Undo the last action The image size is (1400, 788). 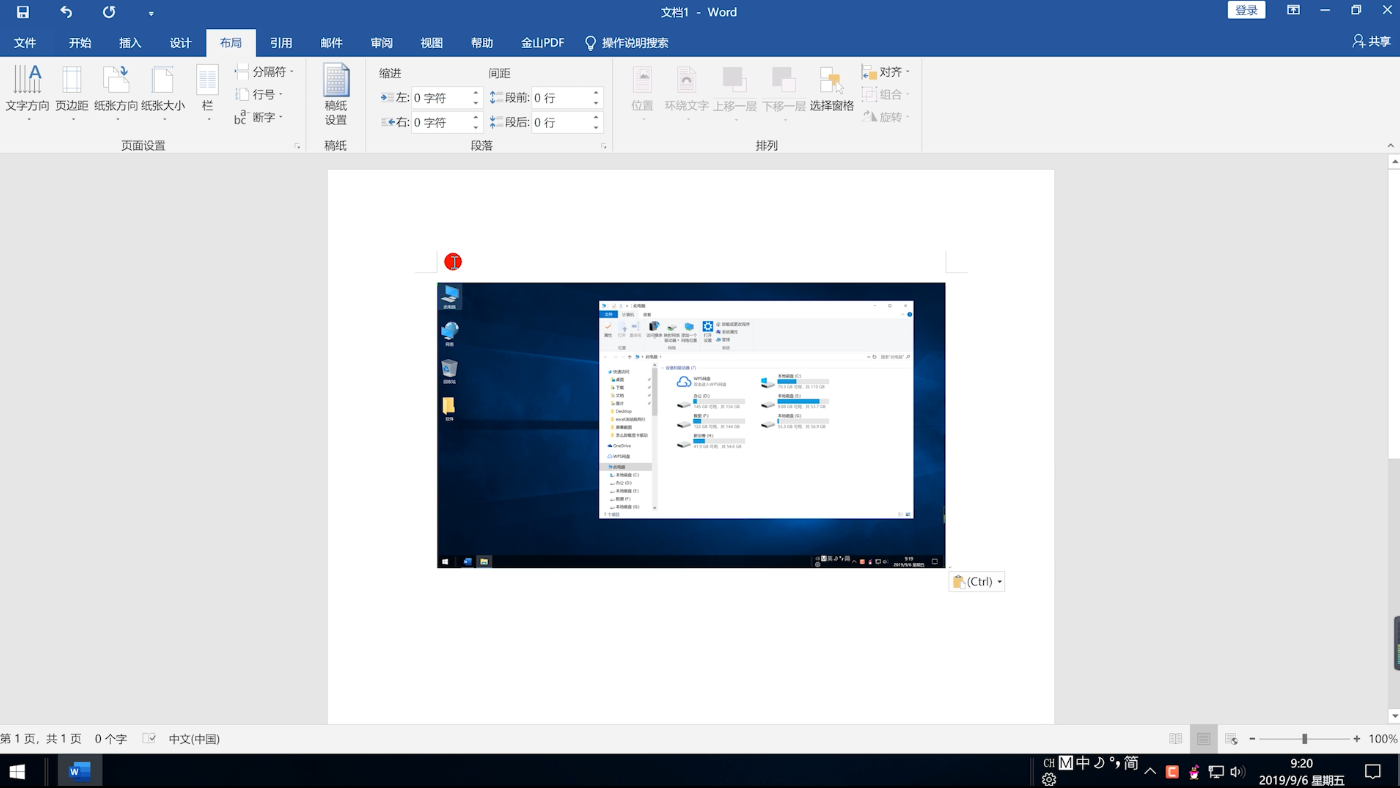(66, 12)
